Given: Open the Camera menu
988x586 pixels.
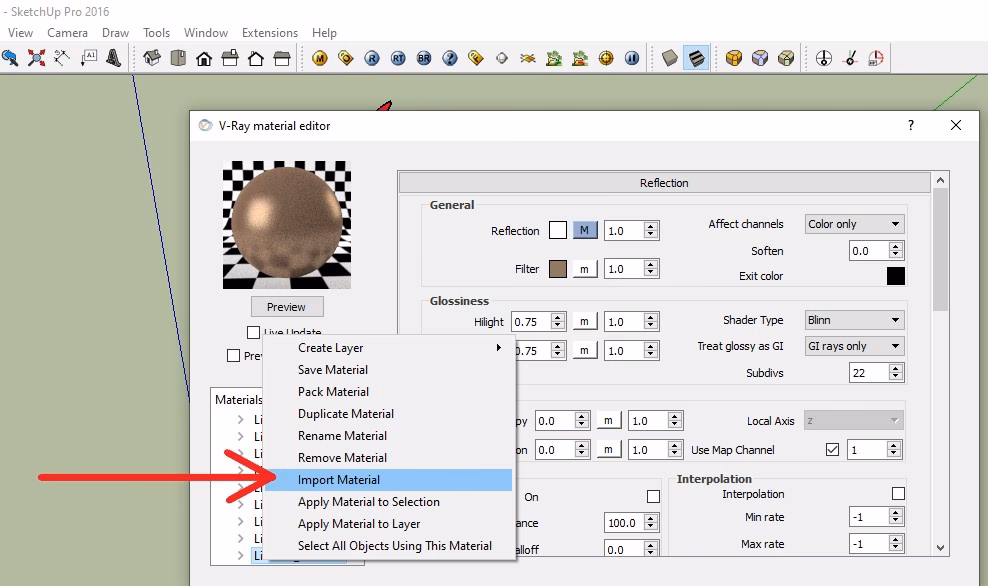Looking at the screenshot, I should click(x=67, y=33).
